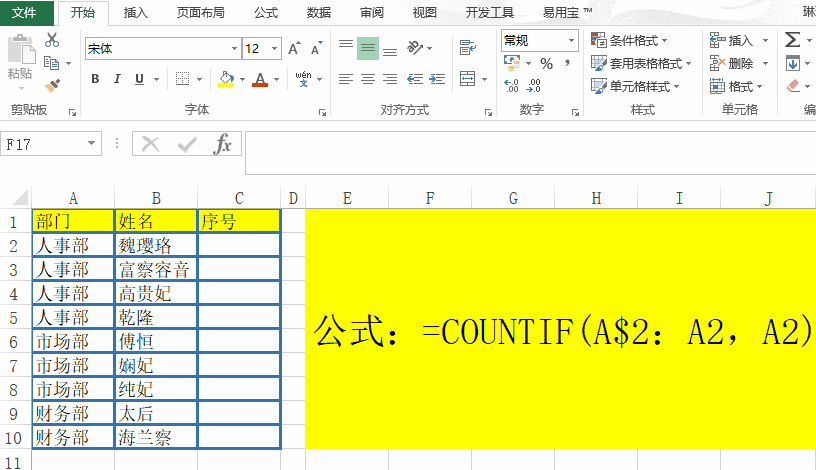Open the Name Box F17 dropdown

(x=92, y=143)
